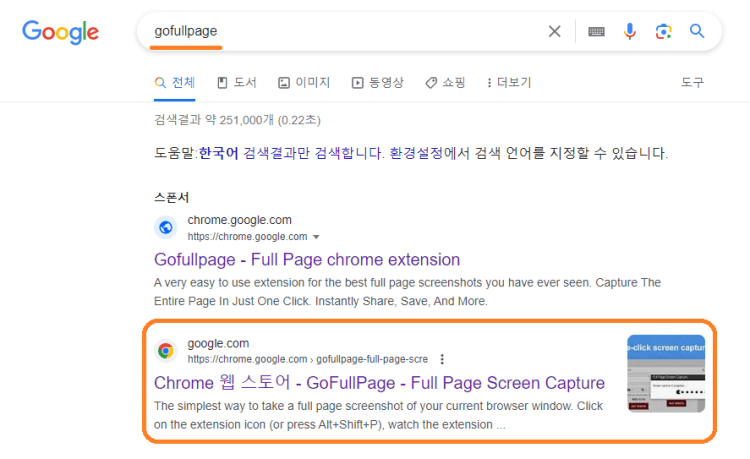Switch to the 동영상 tab
Viewport: 750px width, 459px height.
pyautogui.click(x=378, y=83)
